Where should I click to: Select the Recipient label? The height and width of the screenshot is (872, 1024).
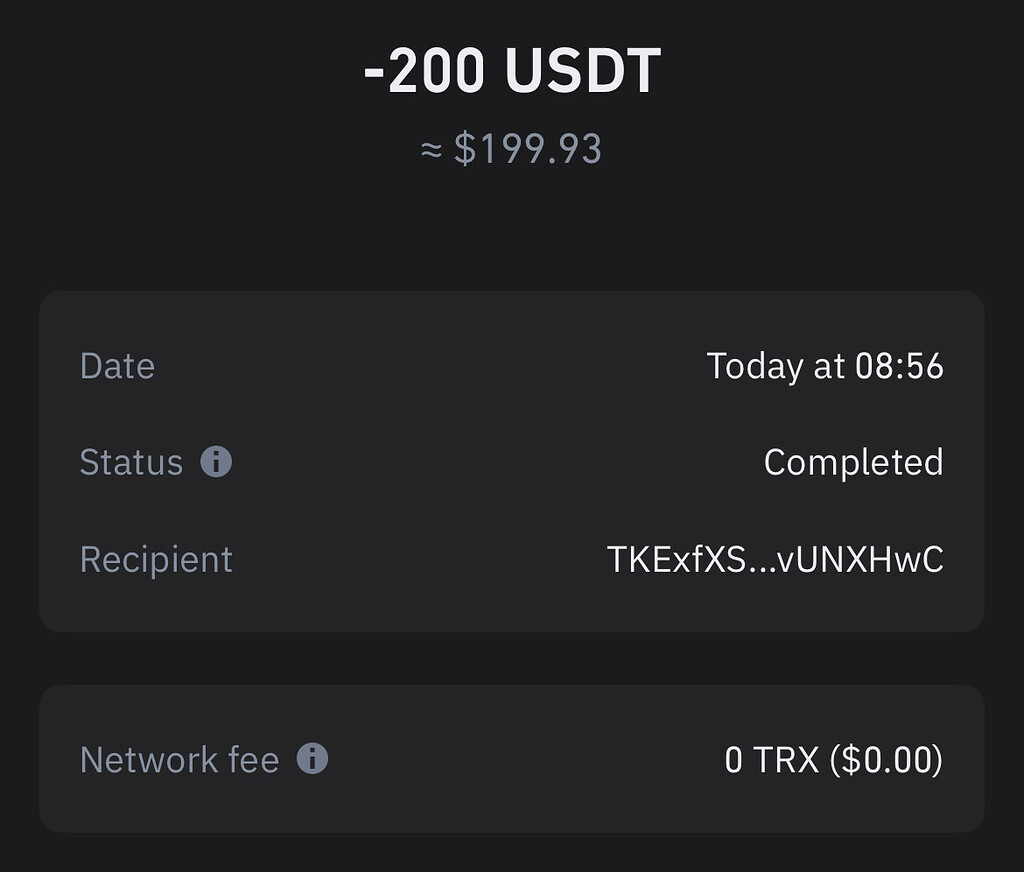[x=155, y=560]
